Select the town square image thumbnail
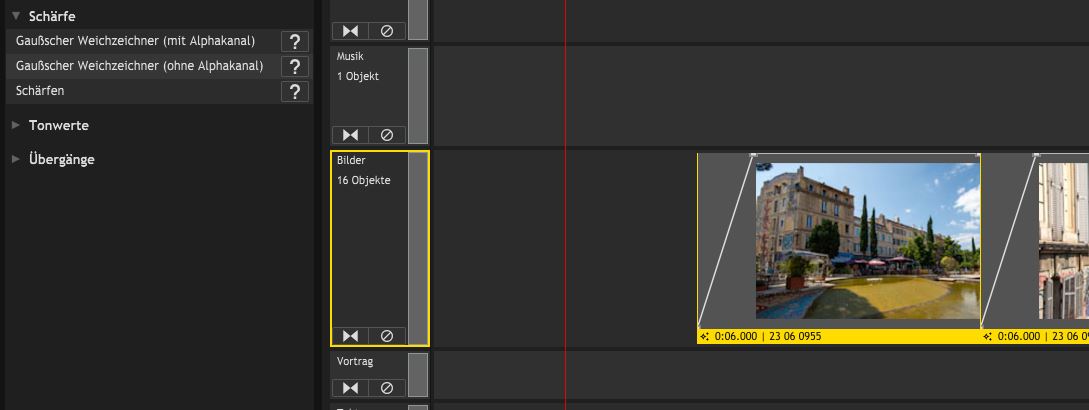1089x410 pixels. [867, 240]
